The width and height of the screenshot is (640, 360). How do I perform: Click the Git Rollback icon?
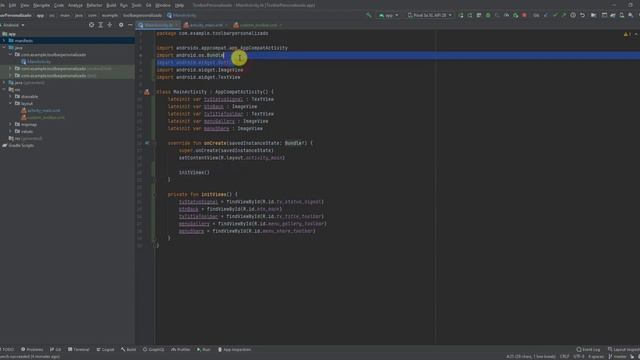pyautogui.click(x=582, y=15)
